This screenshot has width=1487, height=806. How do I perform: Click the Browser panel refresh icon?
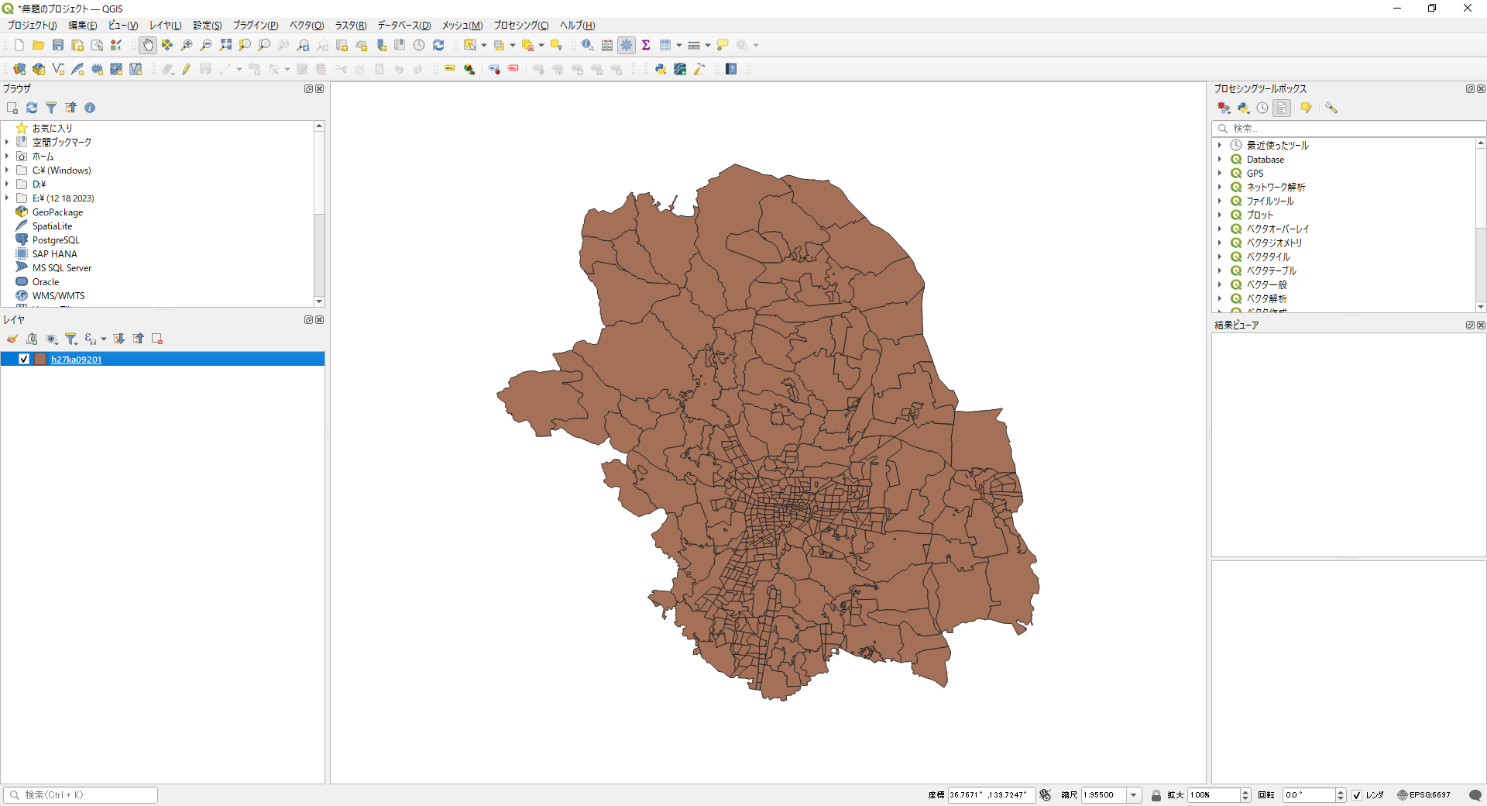tap(32, 107)
